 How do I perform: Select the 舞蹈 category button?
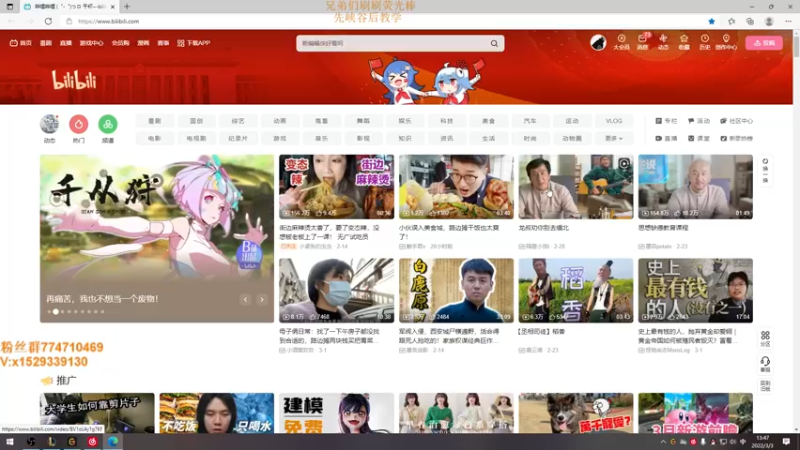pyautogui.click(x=363, y=121)
